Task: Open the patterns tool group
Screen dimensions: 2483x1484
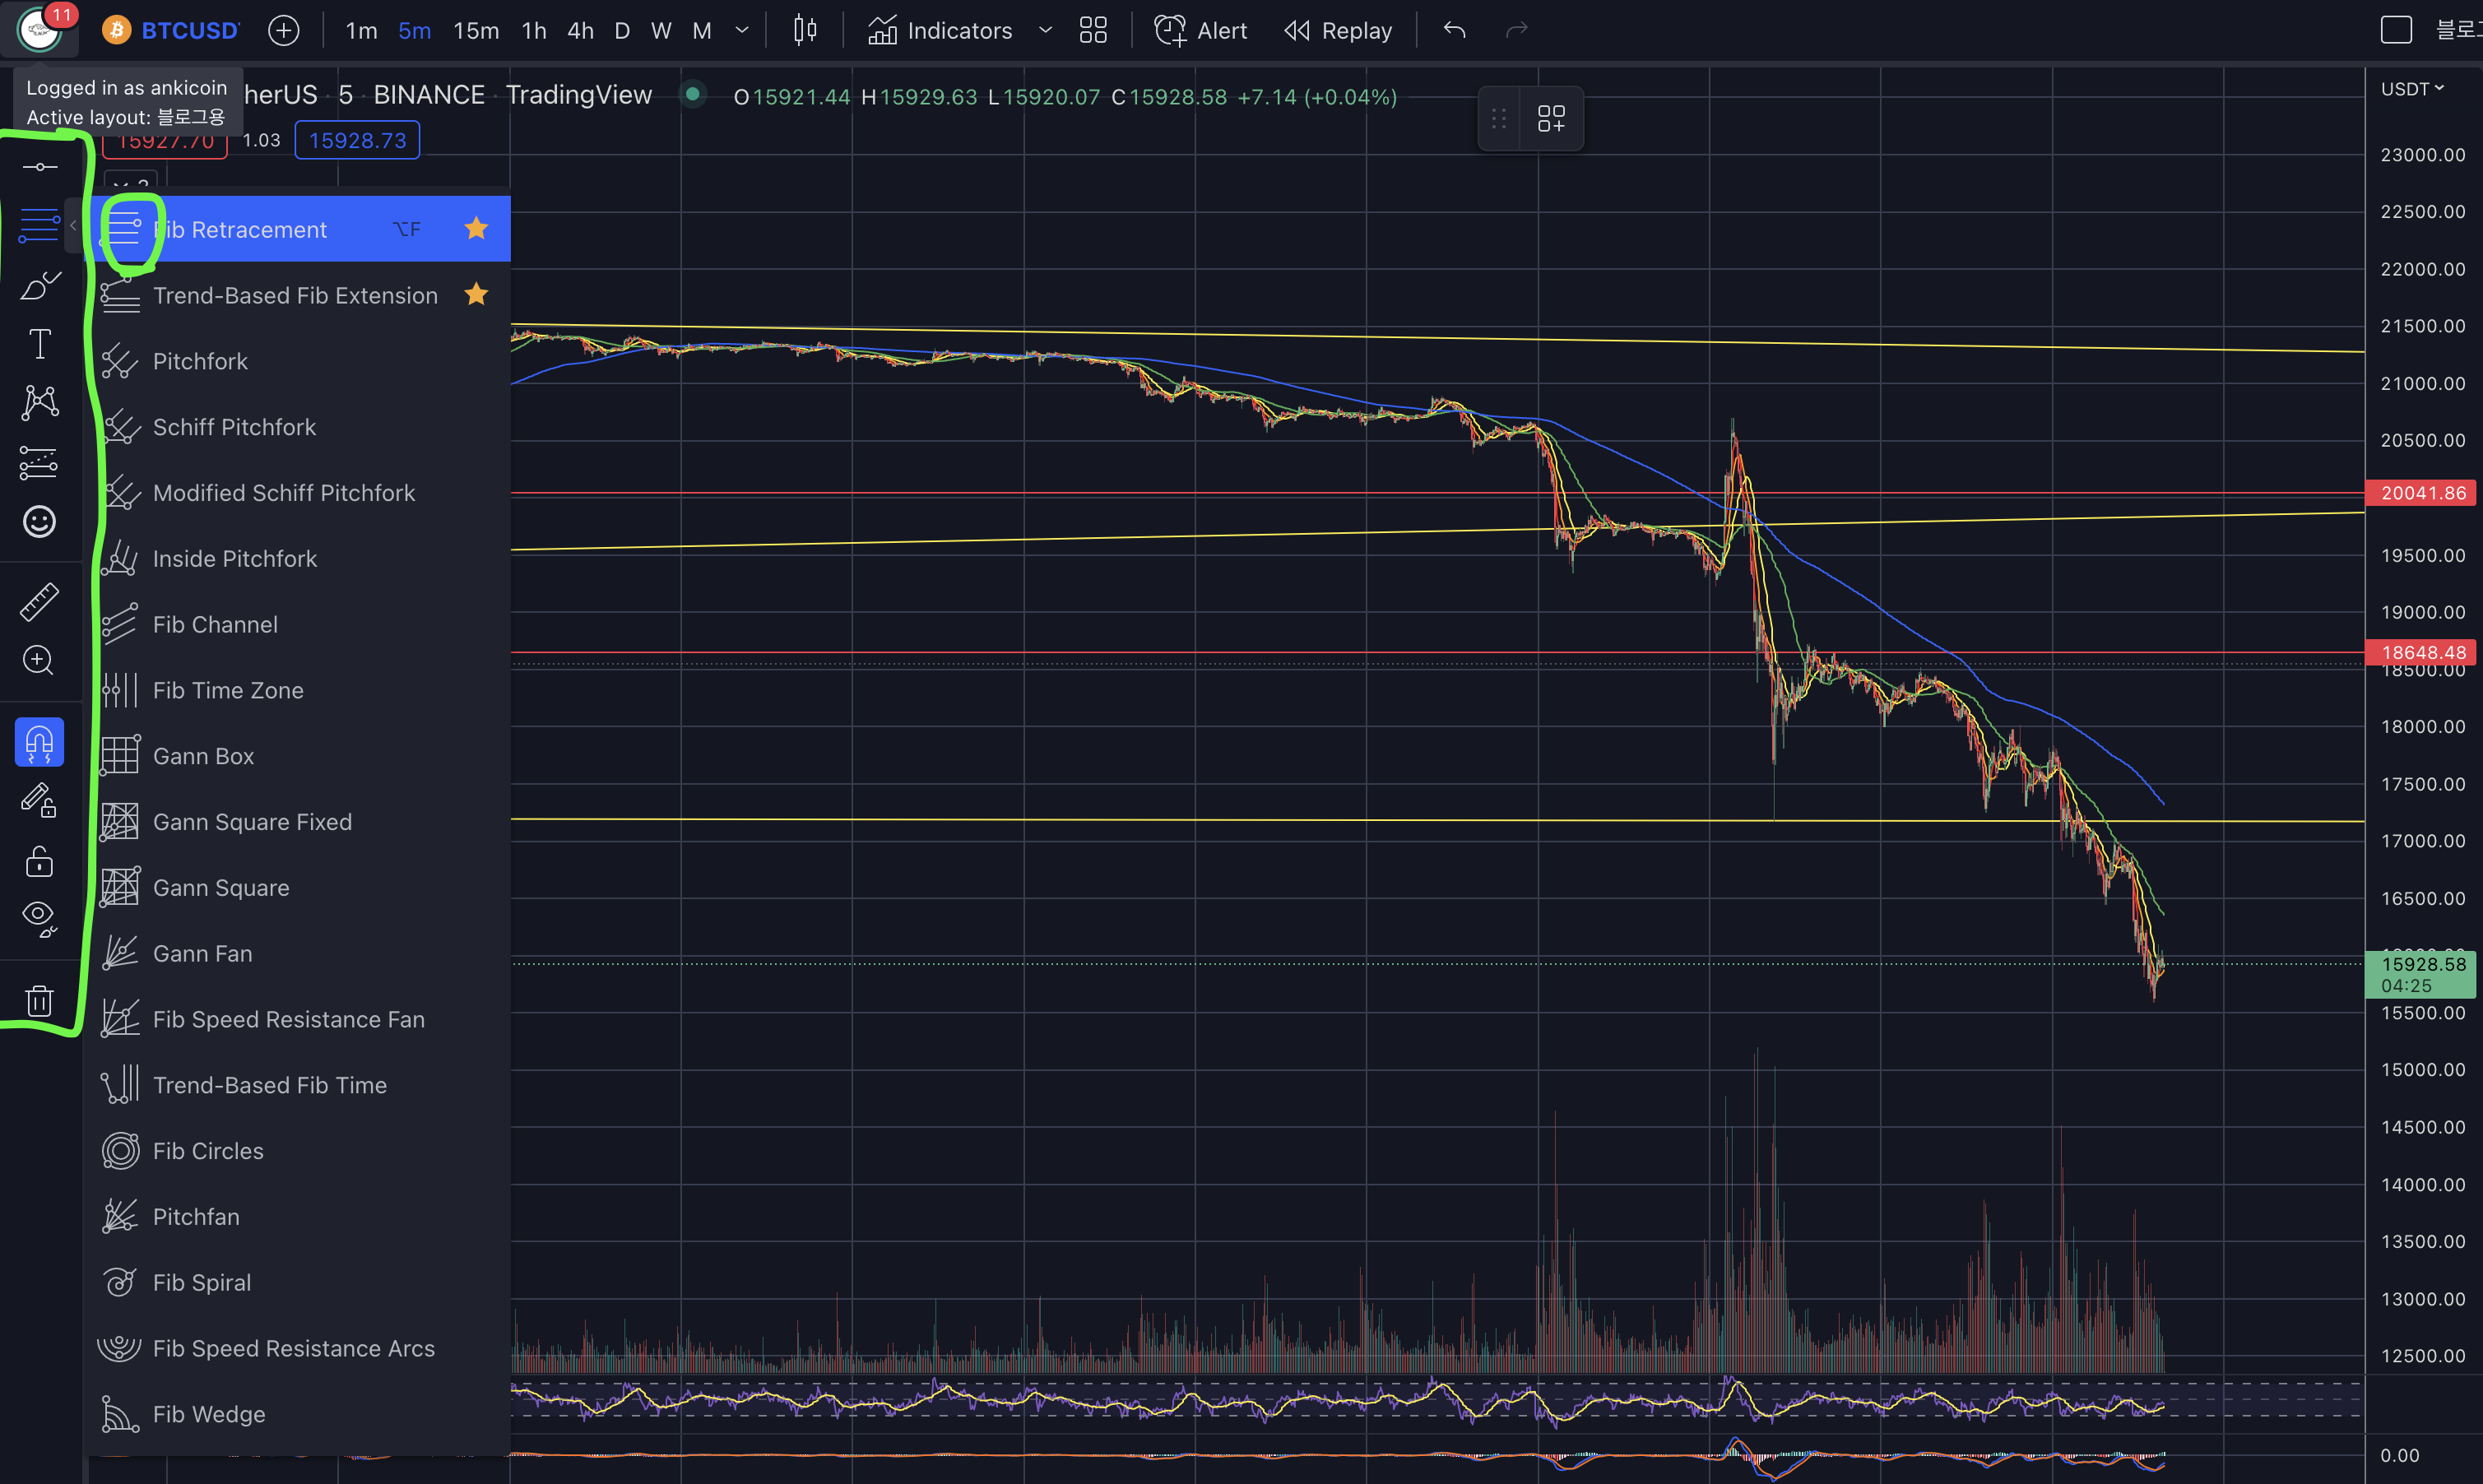Action: pyautogui.click(x=39, y=403)
